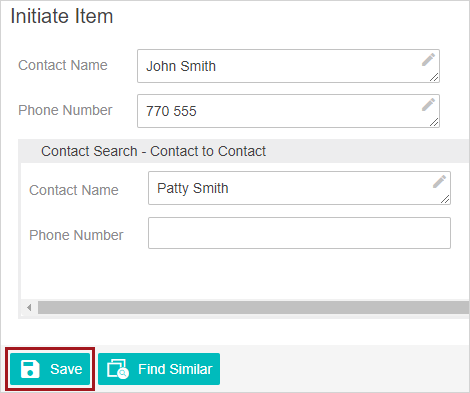Image resolution: width=470 pixels, height=393 pixels.
Task: Select the Contact Search - Contact to Contact header
Action: click(153, 151)
